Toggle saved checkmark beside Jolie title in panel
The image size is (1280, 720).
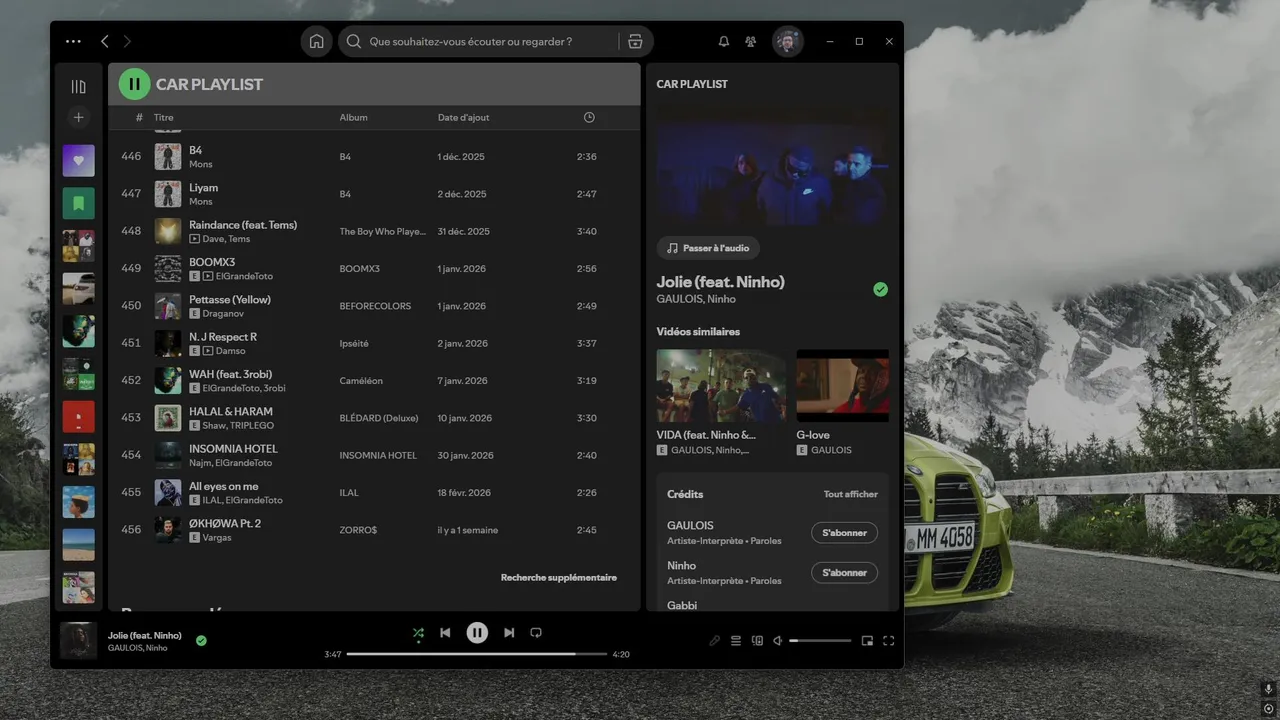click(x=880, y=289)
